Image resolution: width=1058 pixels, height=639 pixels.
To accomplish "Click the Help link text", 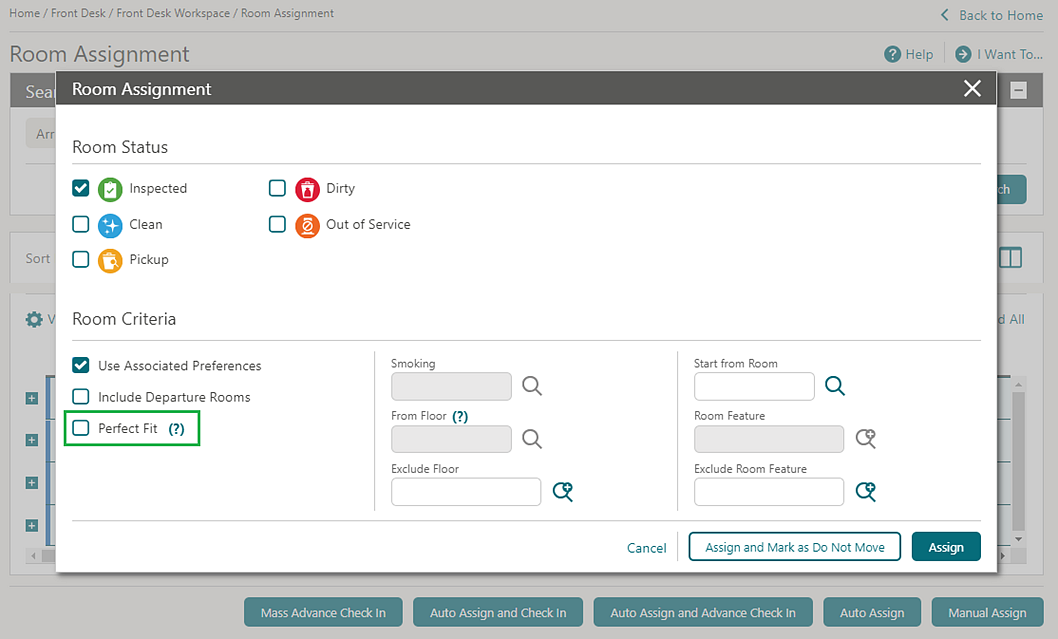I will tap(919, 54).
